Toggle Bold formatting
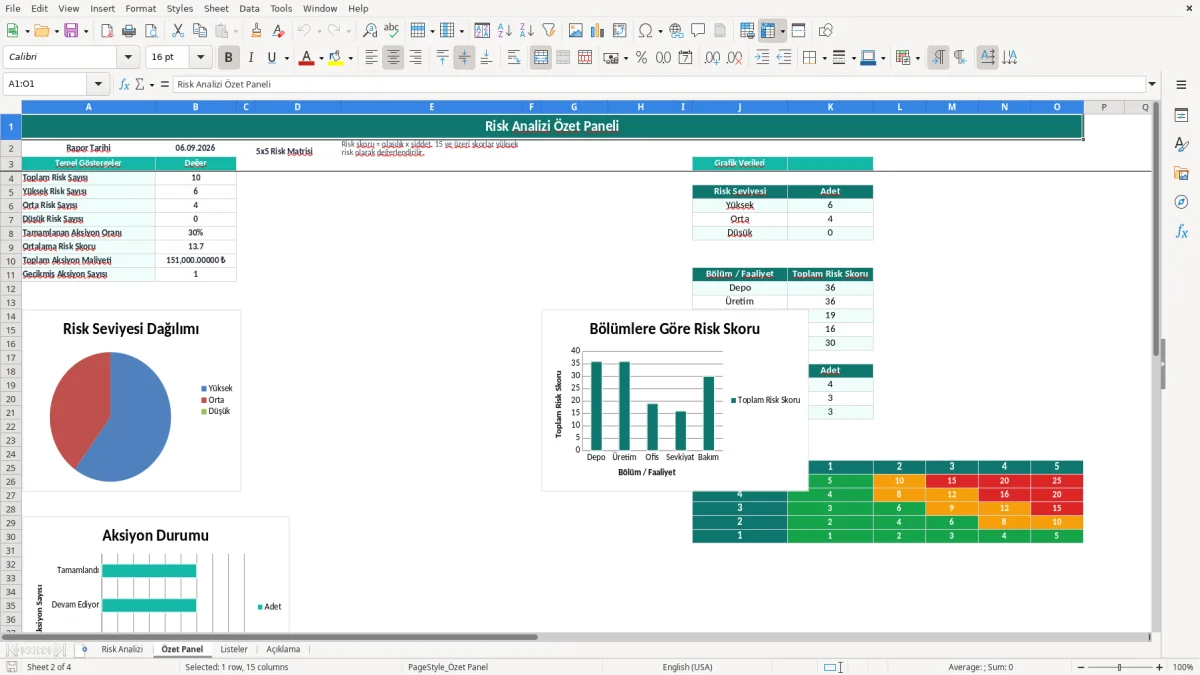The width and height of the screenshot is (1200, 675). click(x=229, y=58)
